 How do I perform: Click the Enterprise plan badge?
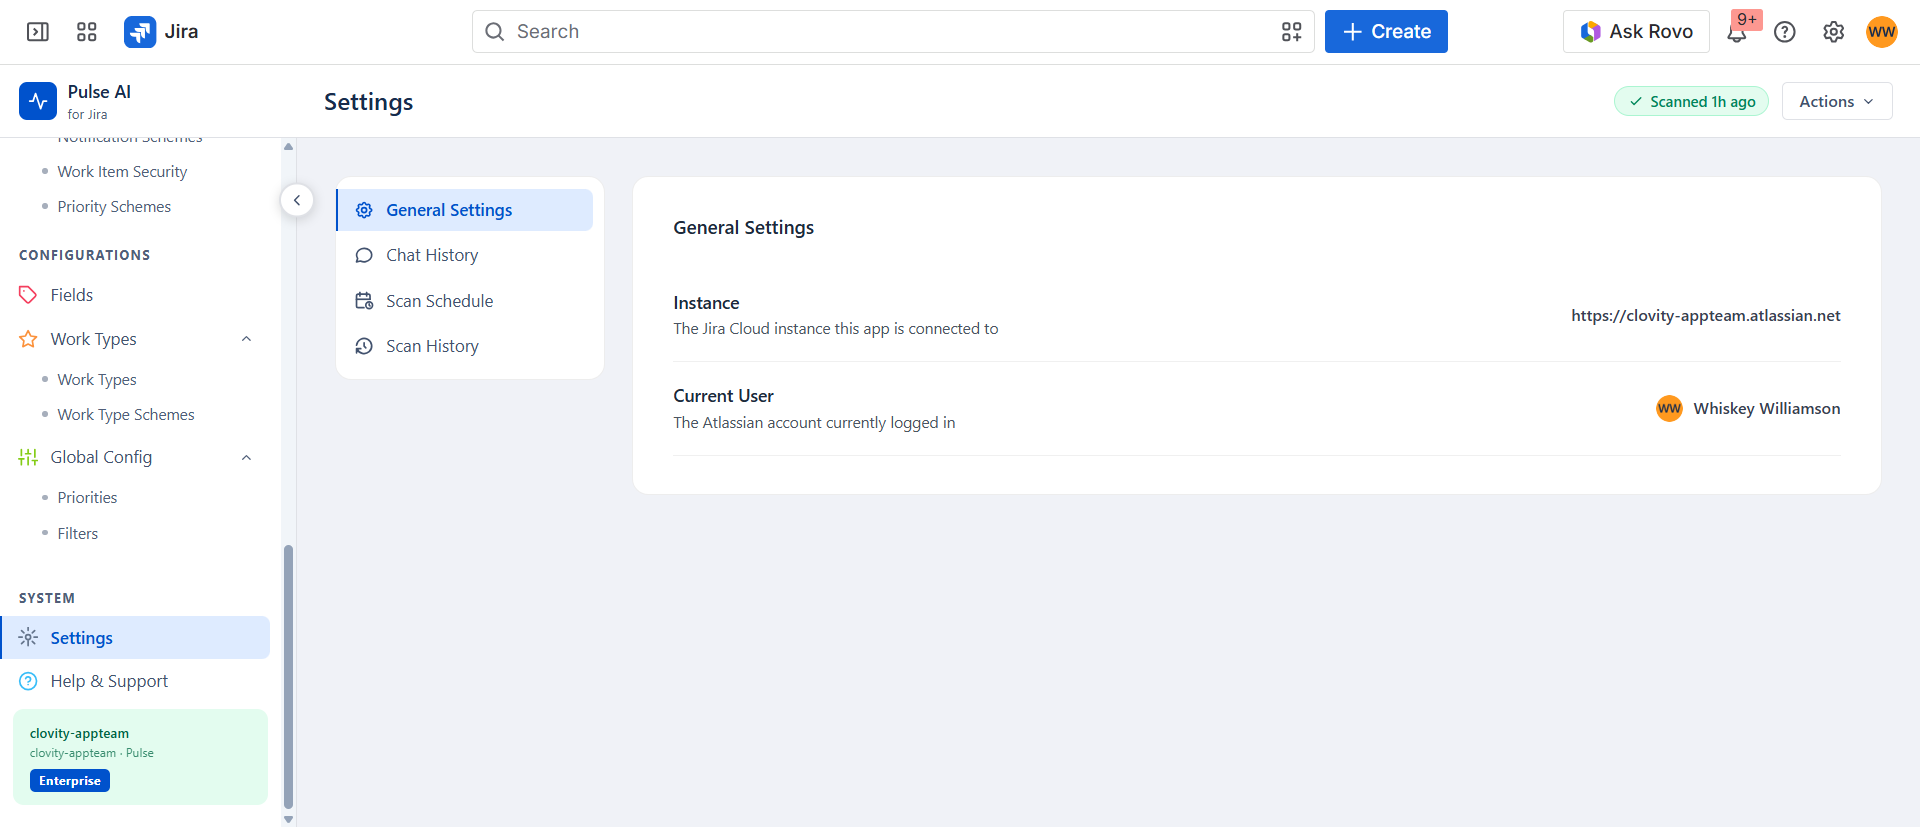pos(70,781)
